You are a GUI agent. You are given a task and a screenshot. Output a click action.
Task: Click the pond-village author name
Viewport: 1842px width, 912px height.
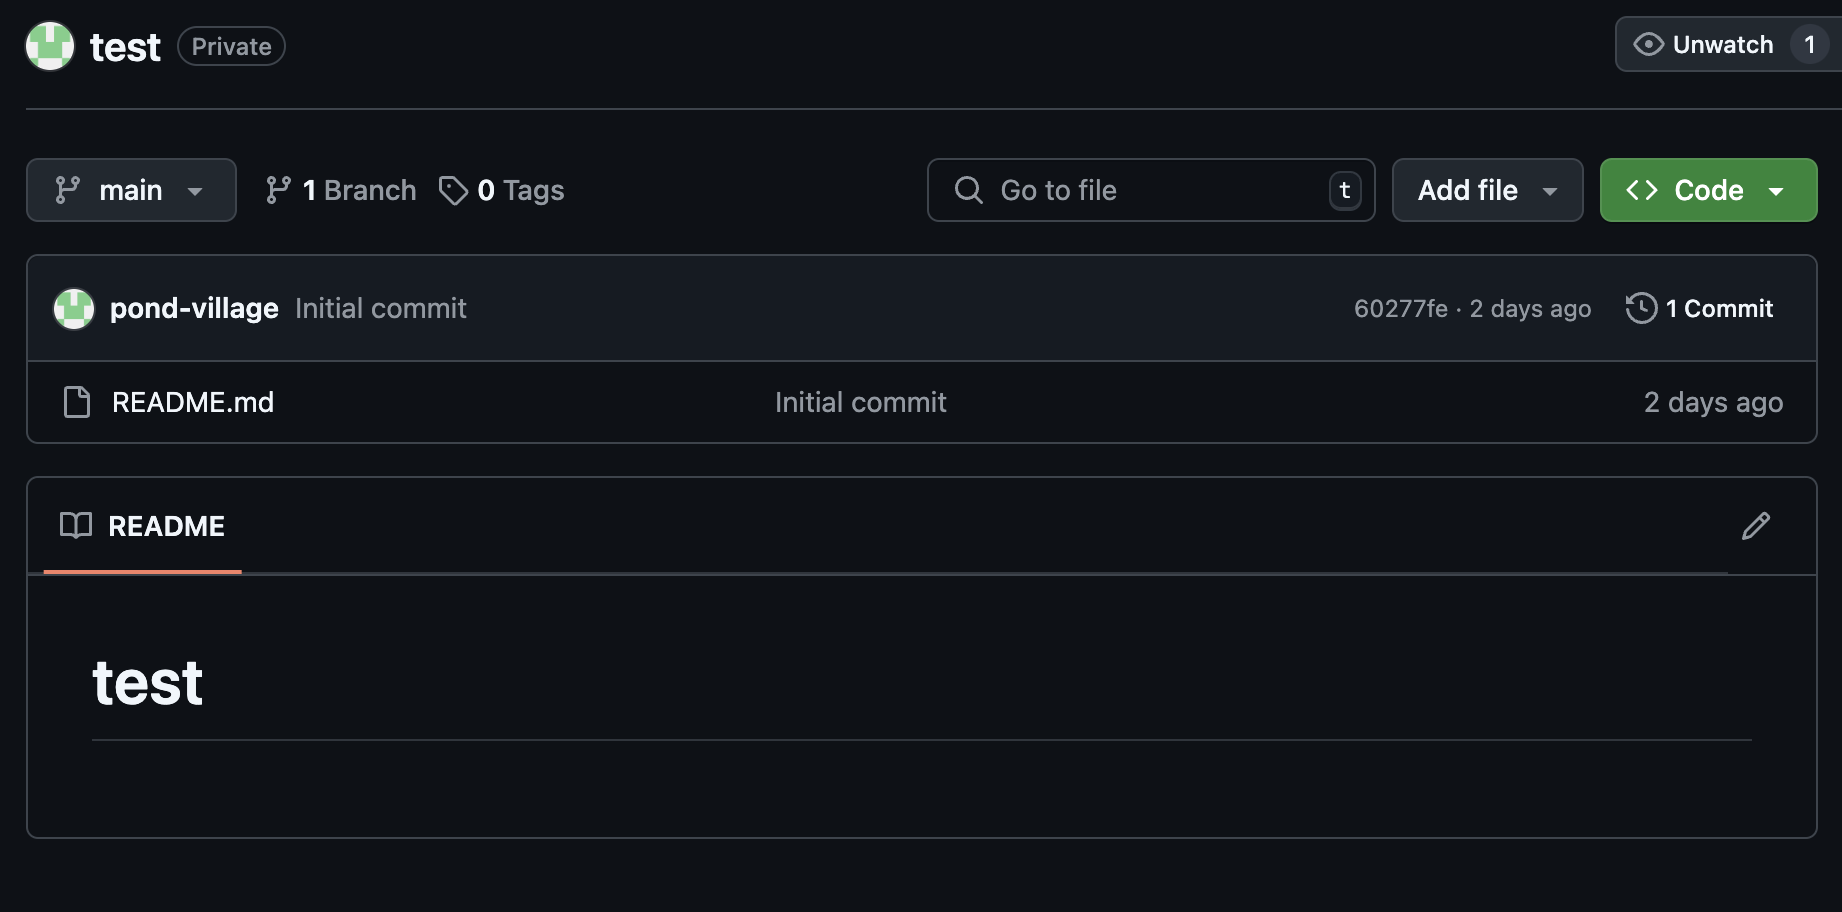tap(194, 308)
